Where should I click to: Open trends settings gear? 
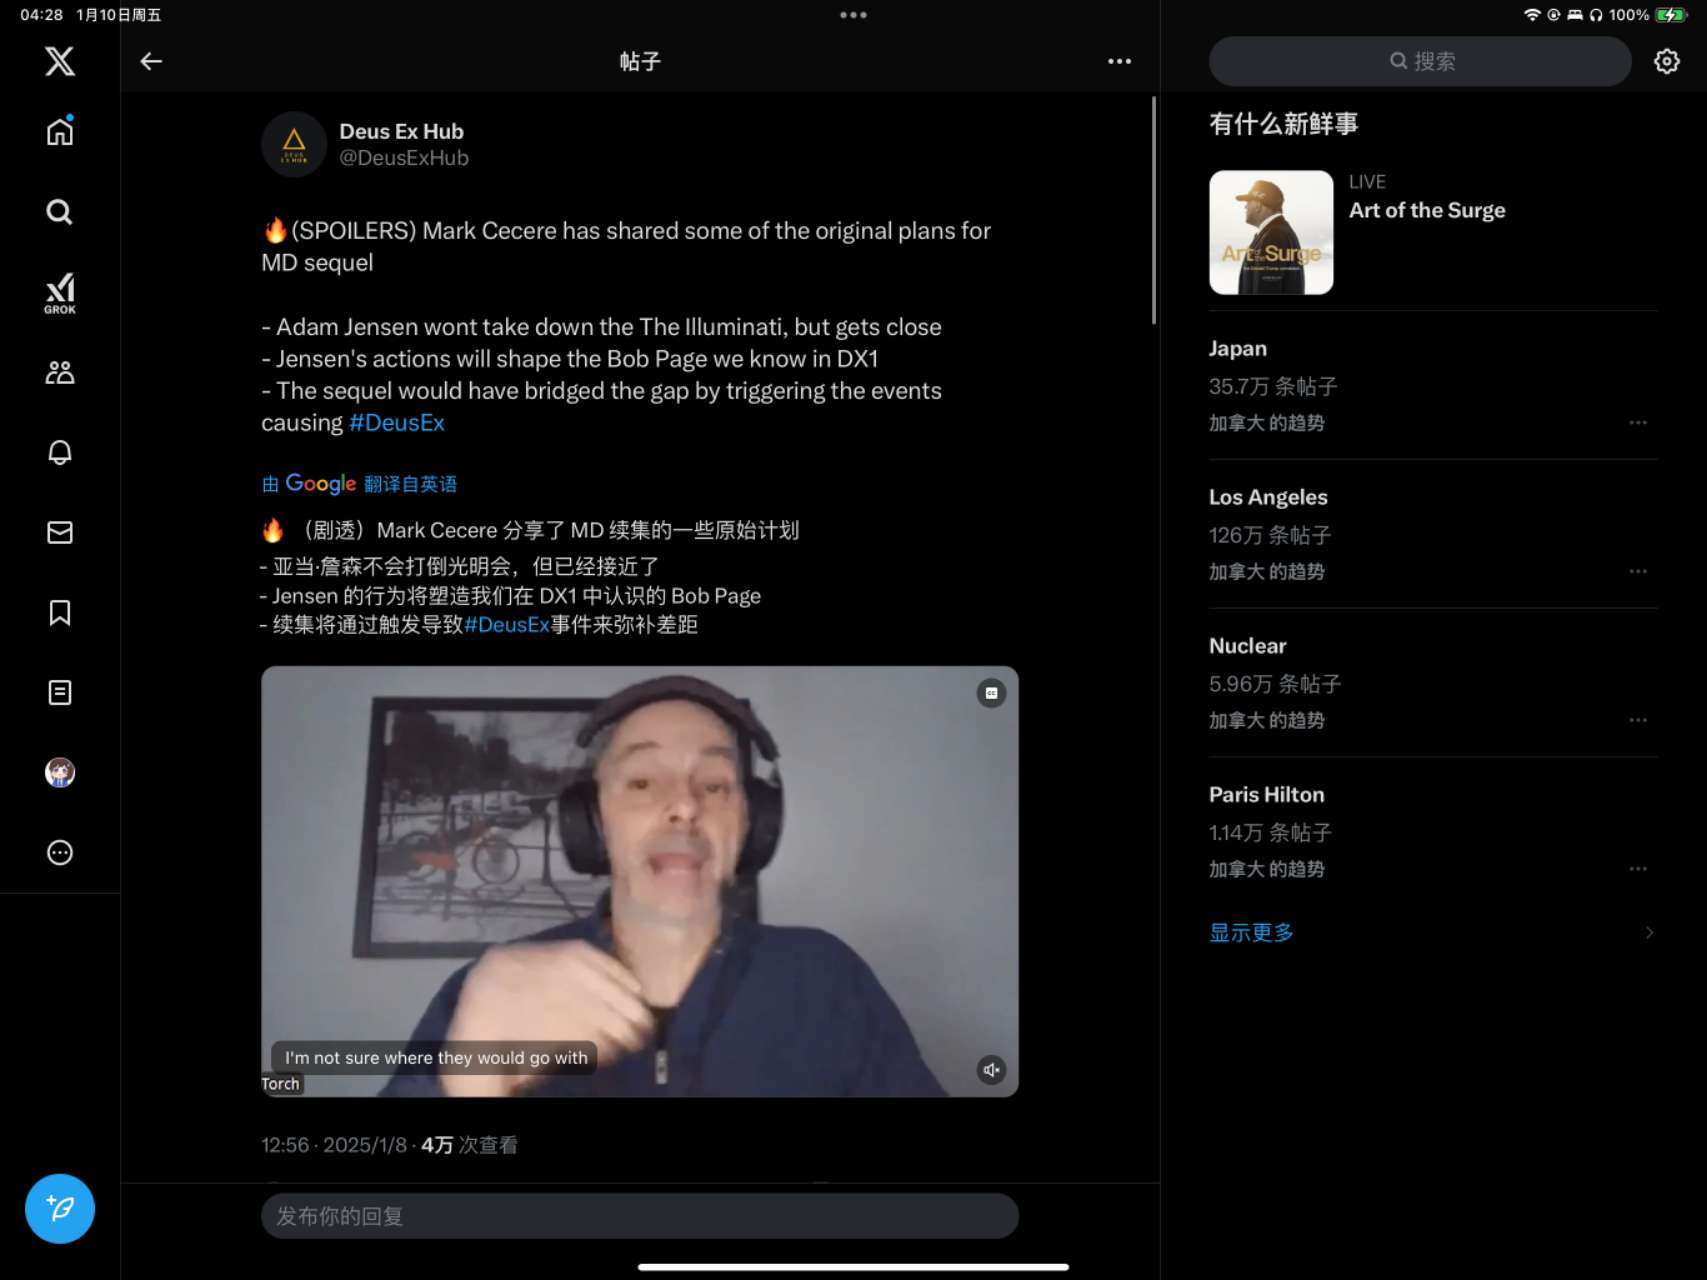click(1666, 61)
